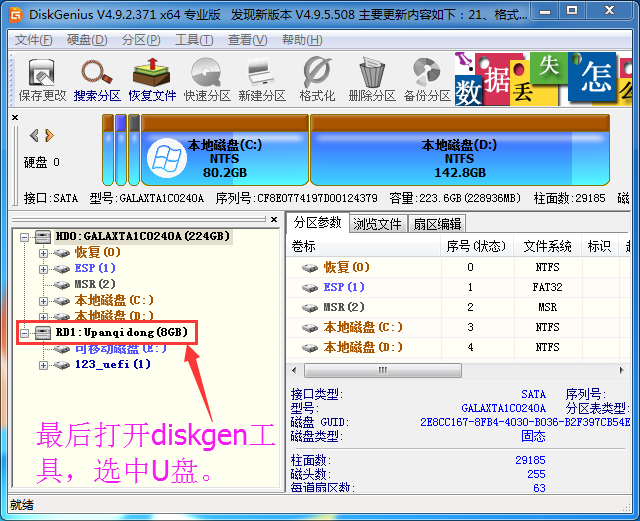Viewport: 640px width, 521px height.
Task: Switch to the 扇区编辑 tab
Action: [437, 224]
